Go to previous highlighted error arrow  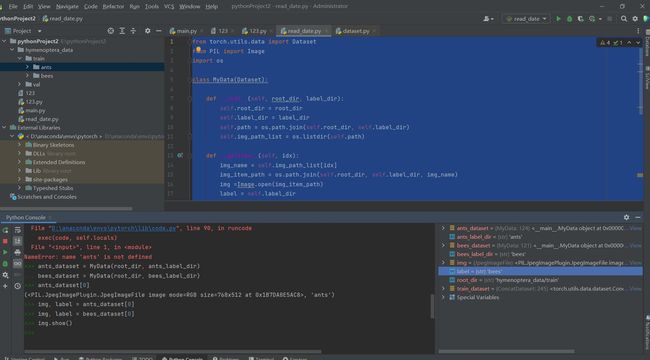(x=629, y=43)
